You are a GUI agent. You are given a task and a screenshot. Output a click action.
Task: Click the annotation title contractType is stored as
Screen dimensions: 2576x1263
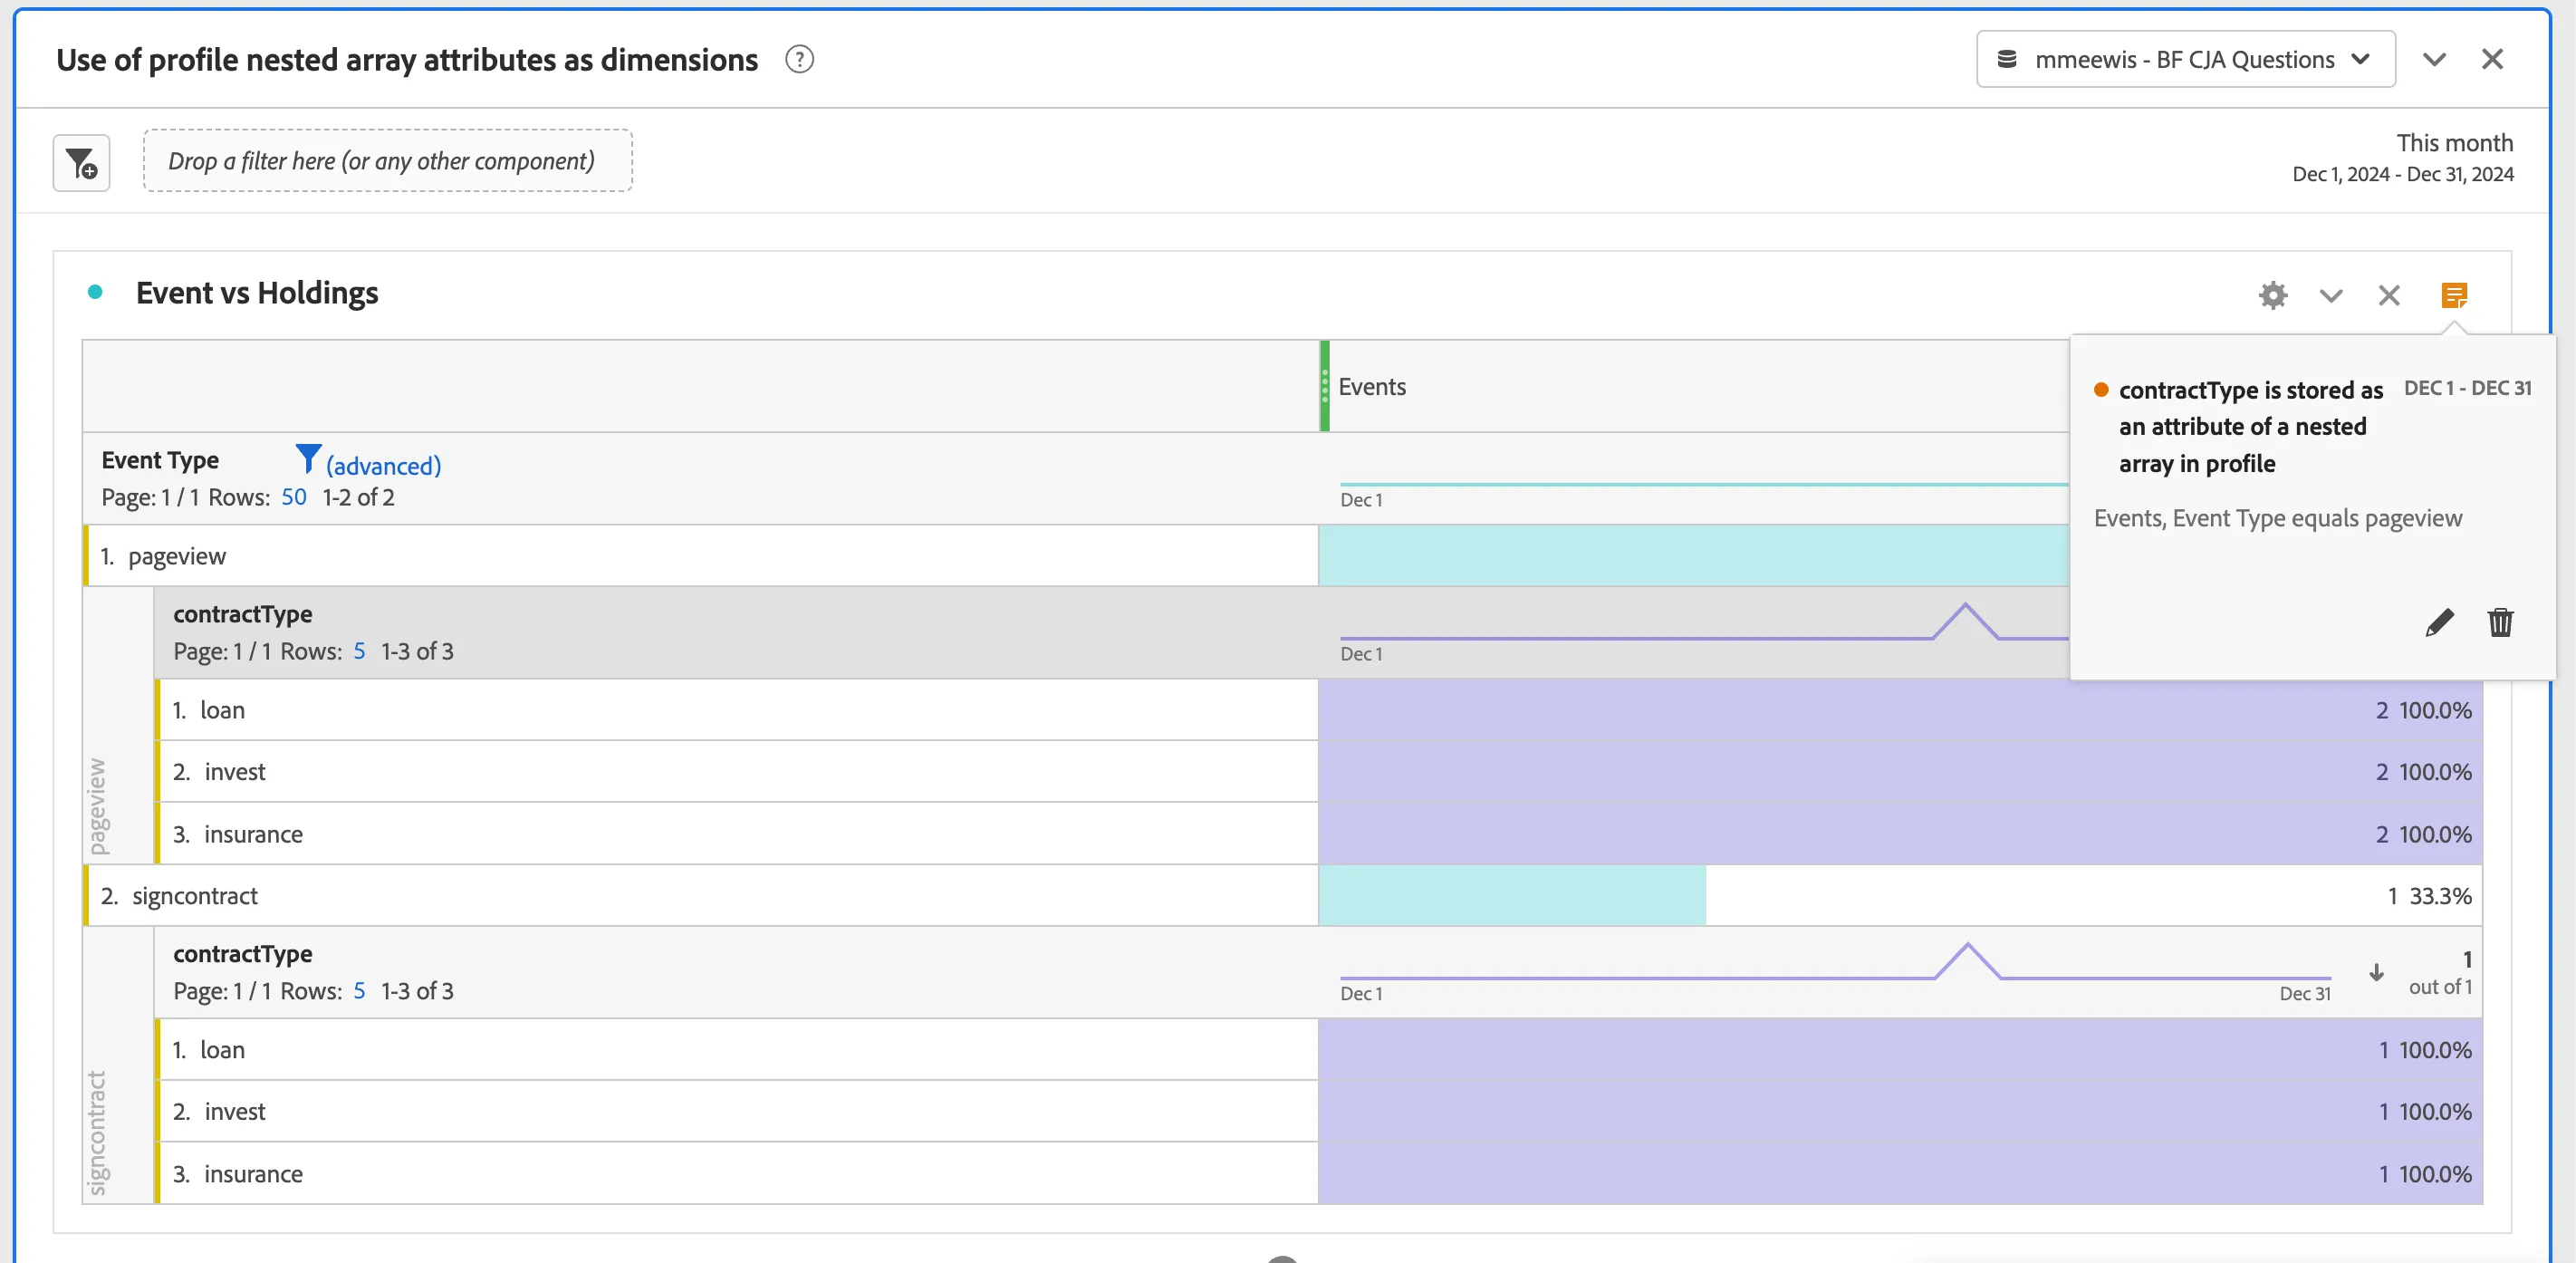tap(2251, 426)
